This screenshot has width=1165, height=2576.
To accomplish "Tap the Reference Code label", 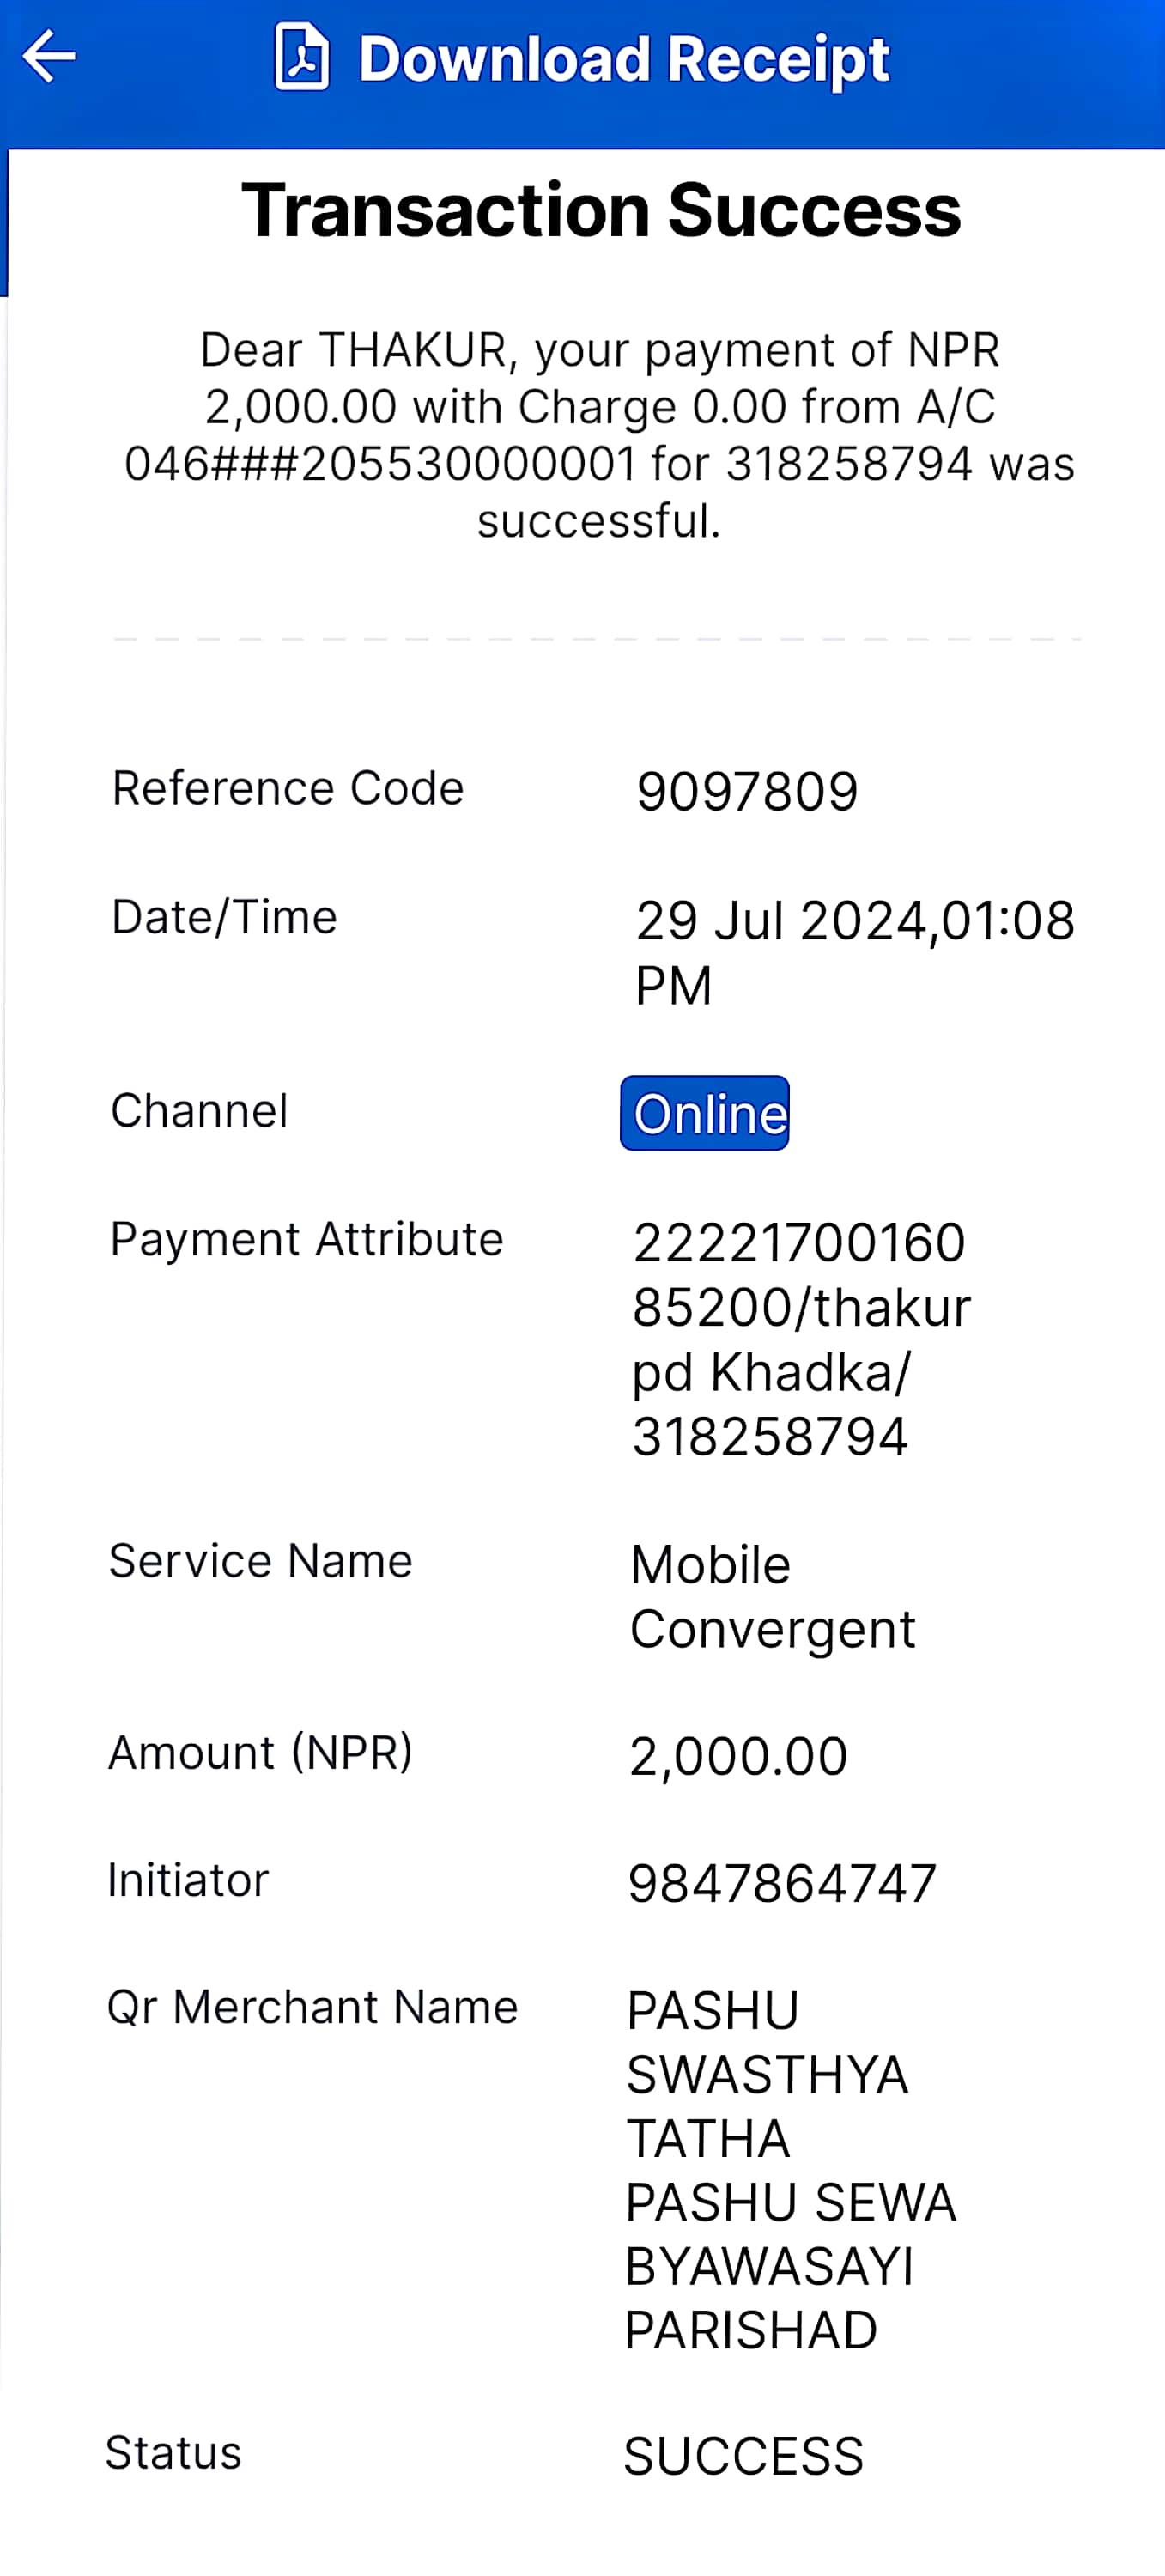I will (x=288, y=788).
